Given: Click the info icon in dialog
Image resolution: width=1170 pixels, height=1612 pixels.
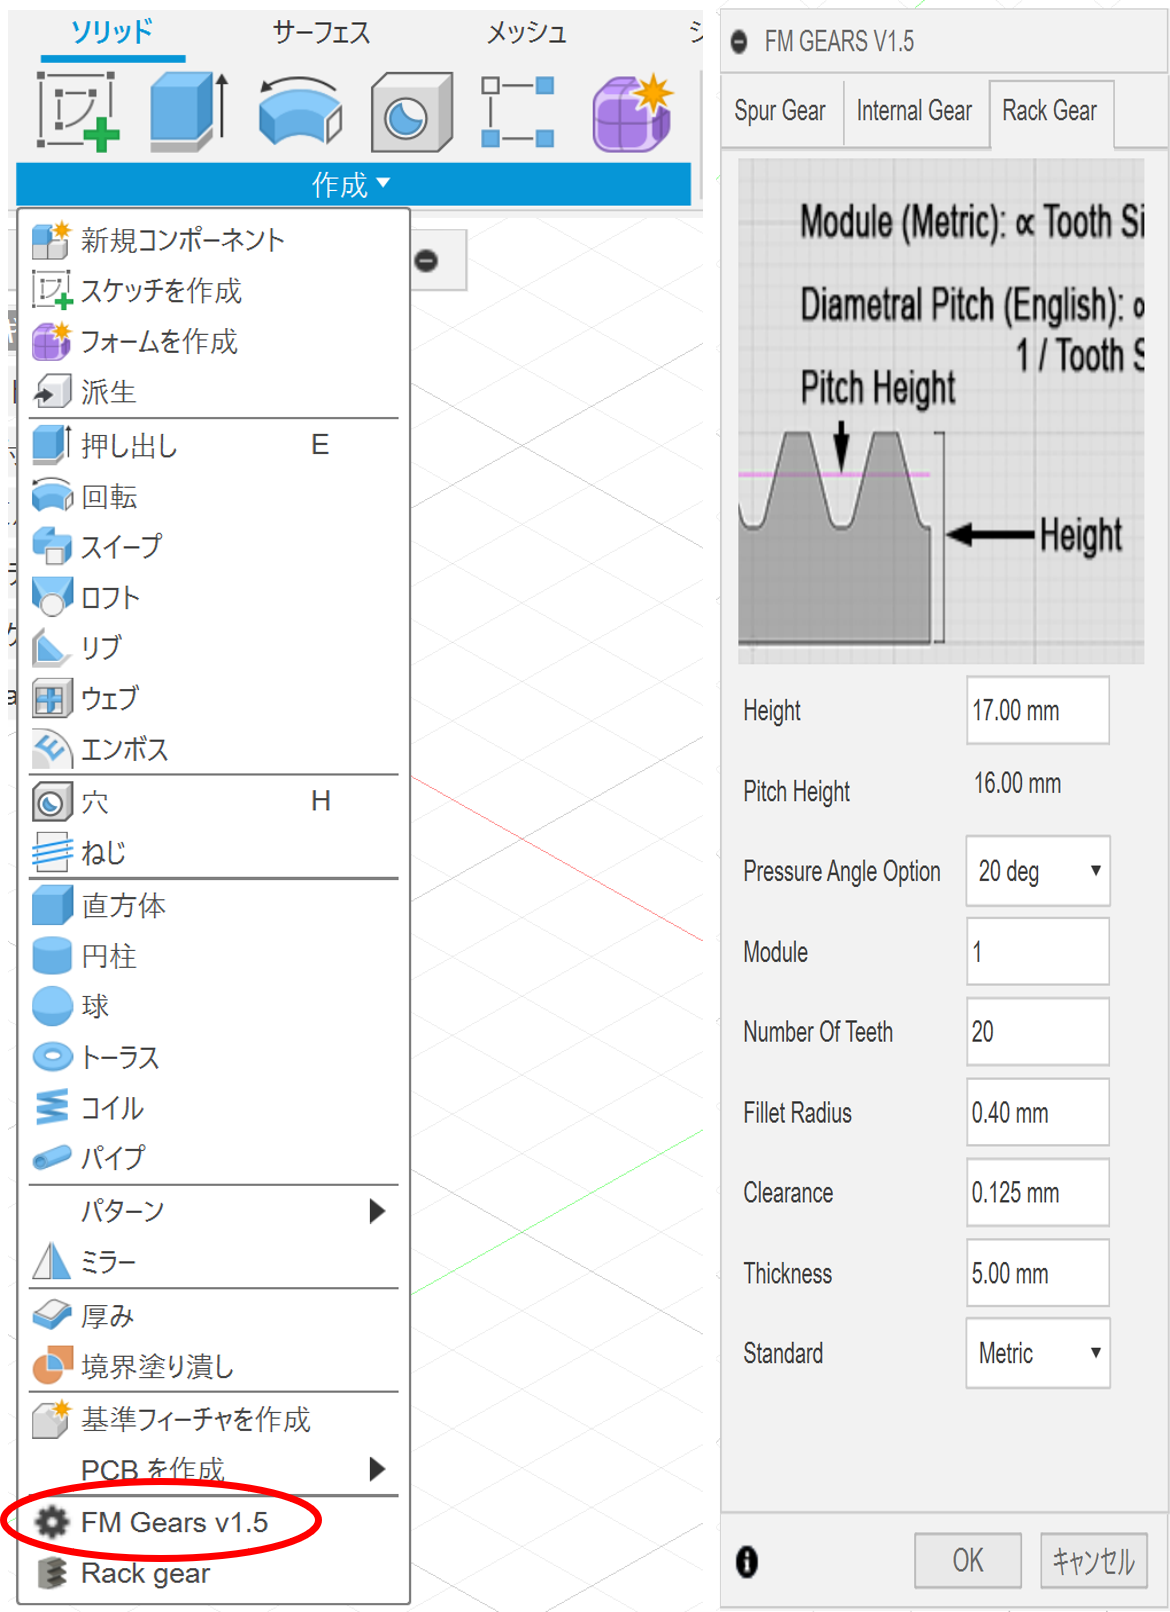Looking at the screenshot, I should pyautogui.click(x=747, y=1561).
